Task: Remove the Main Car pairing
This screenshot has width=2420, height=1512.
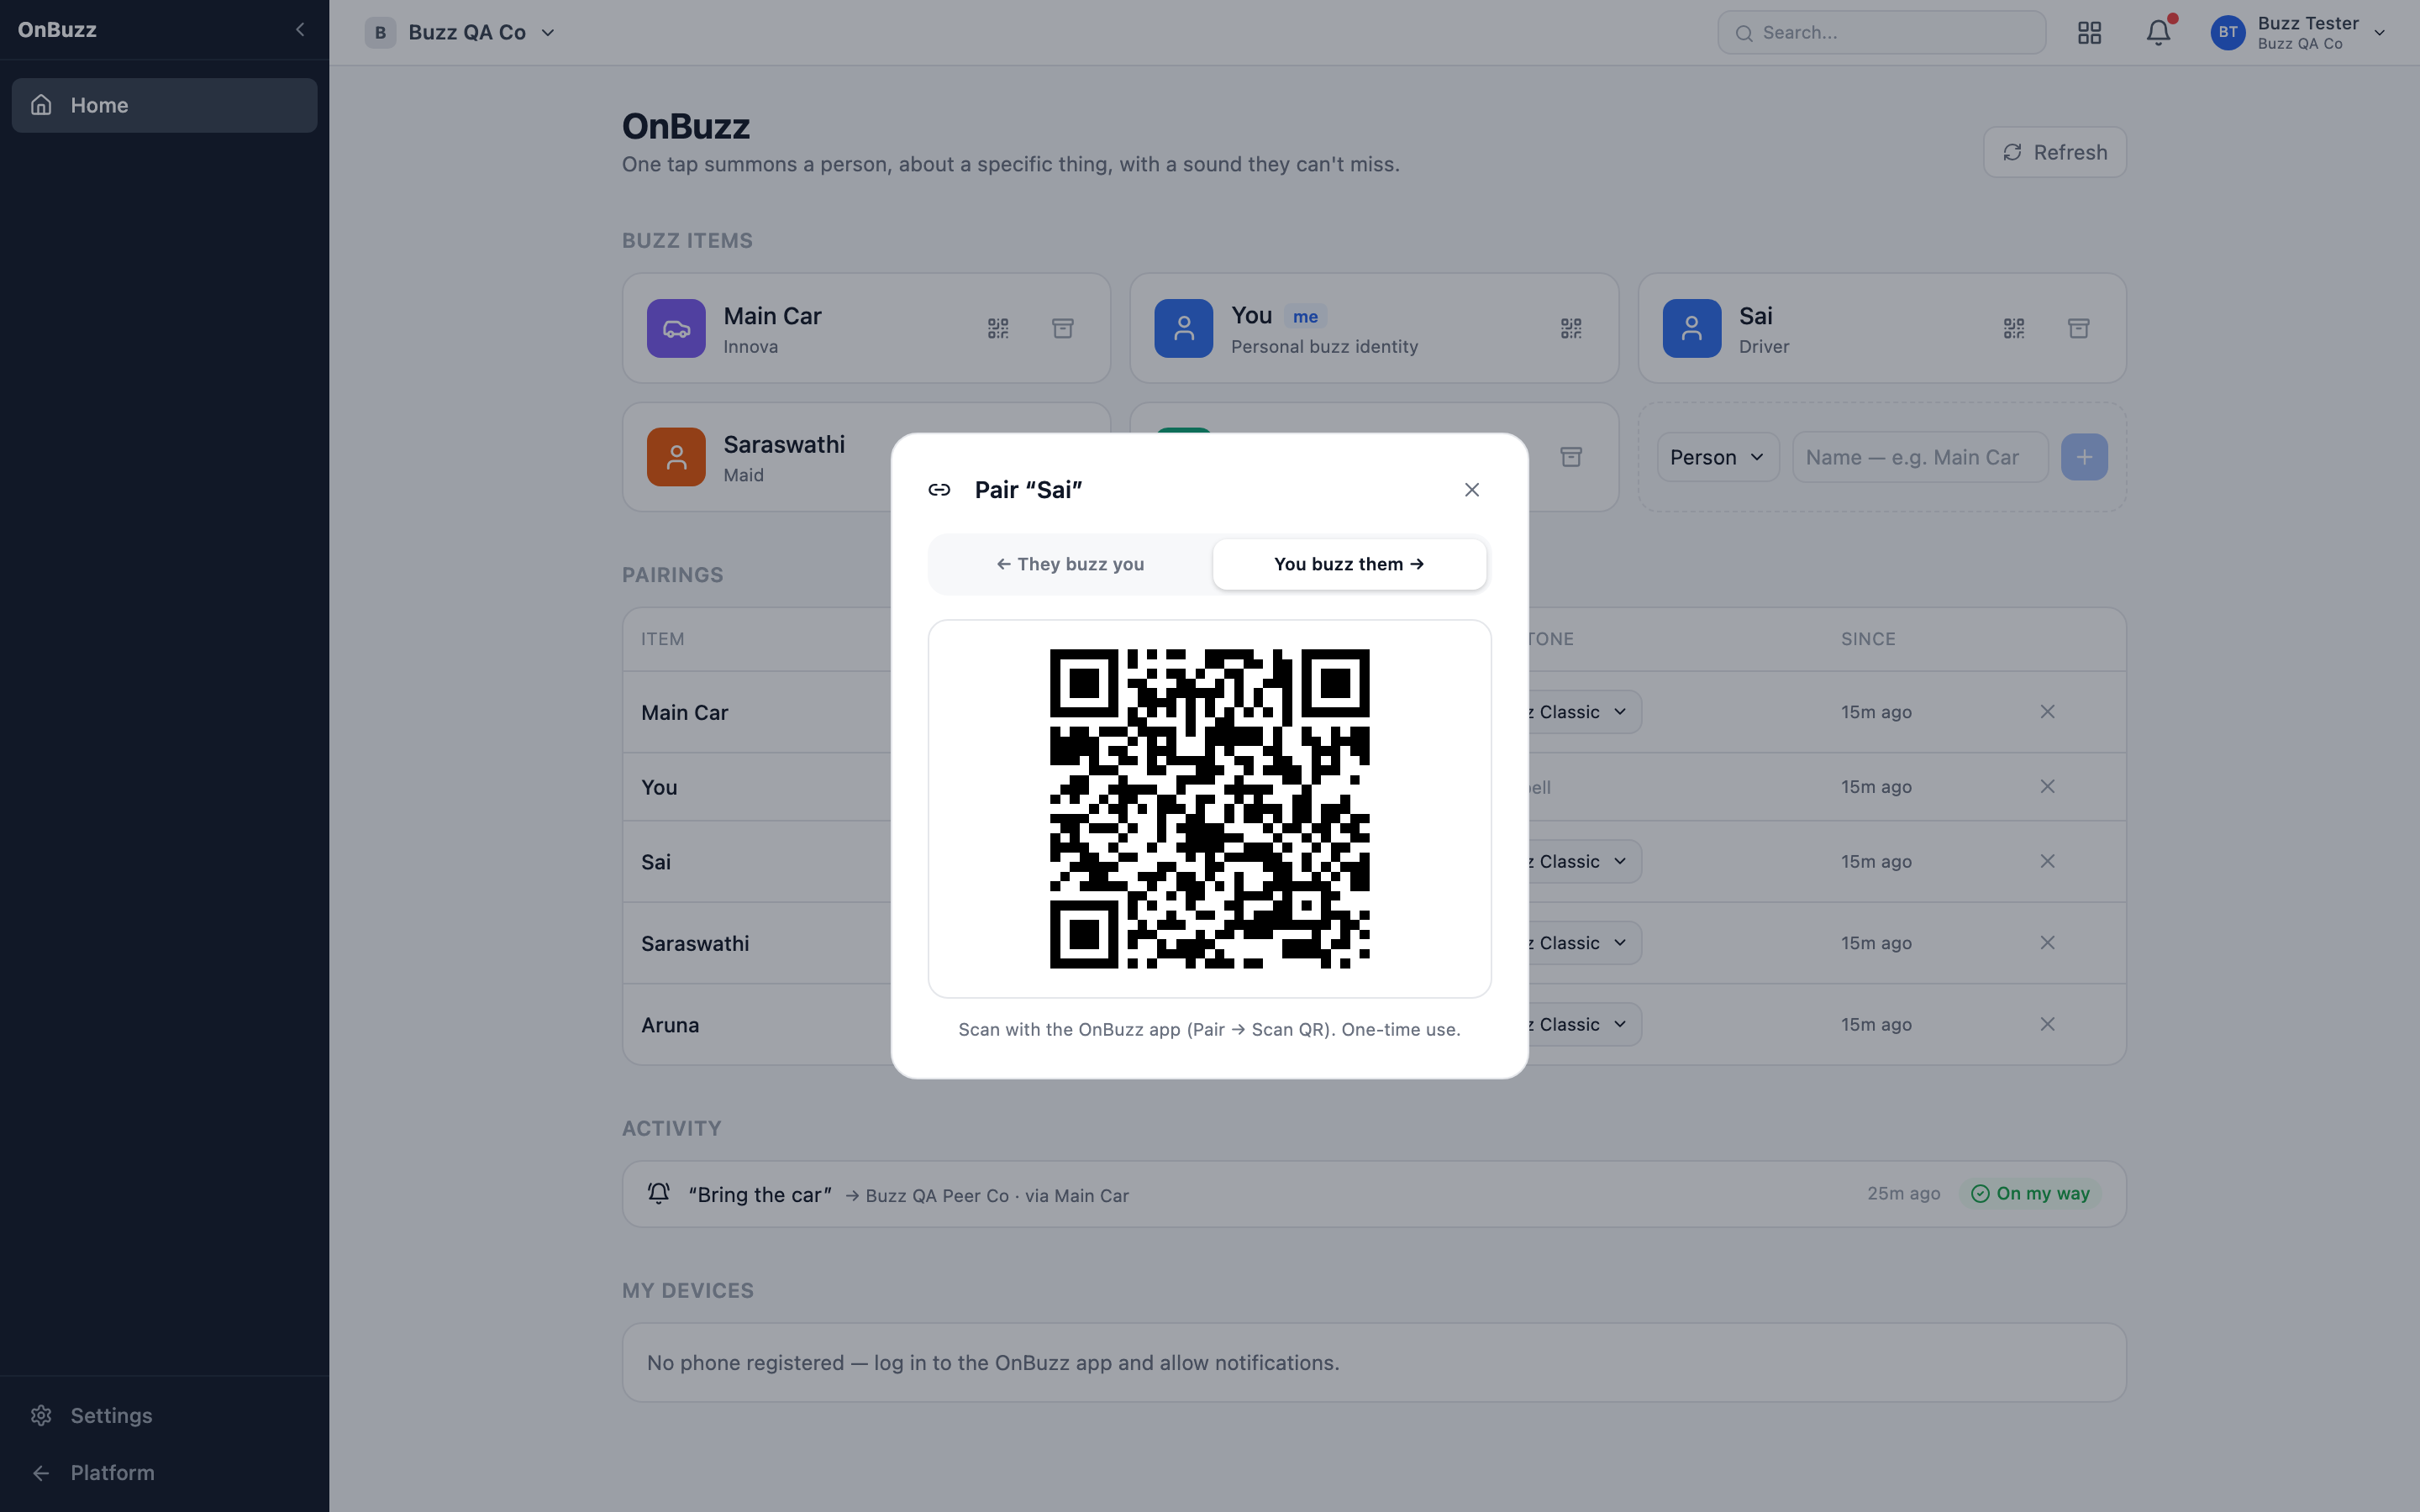Action: (x=2047, y=712)
